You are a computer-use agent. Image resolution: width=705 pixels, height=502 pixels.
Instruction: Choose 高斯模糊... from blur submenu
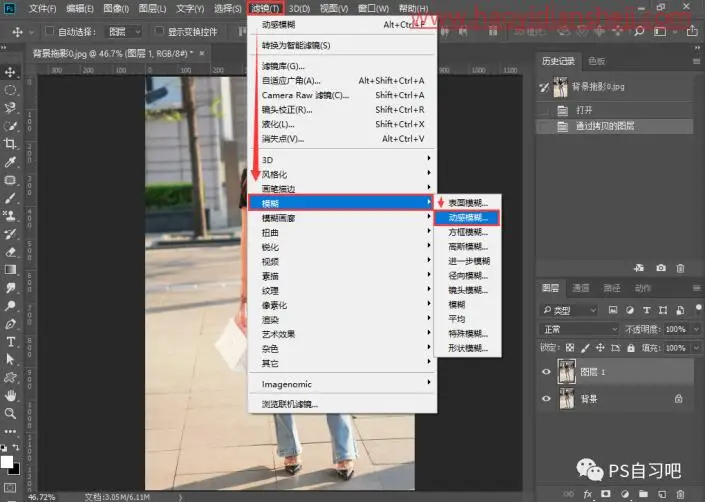pyautogui.click(x=468, y=246)
